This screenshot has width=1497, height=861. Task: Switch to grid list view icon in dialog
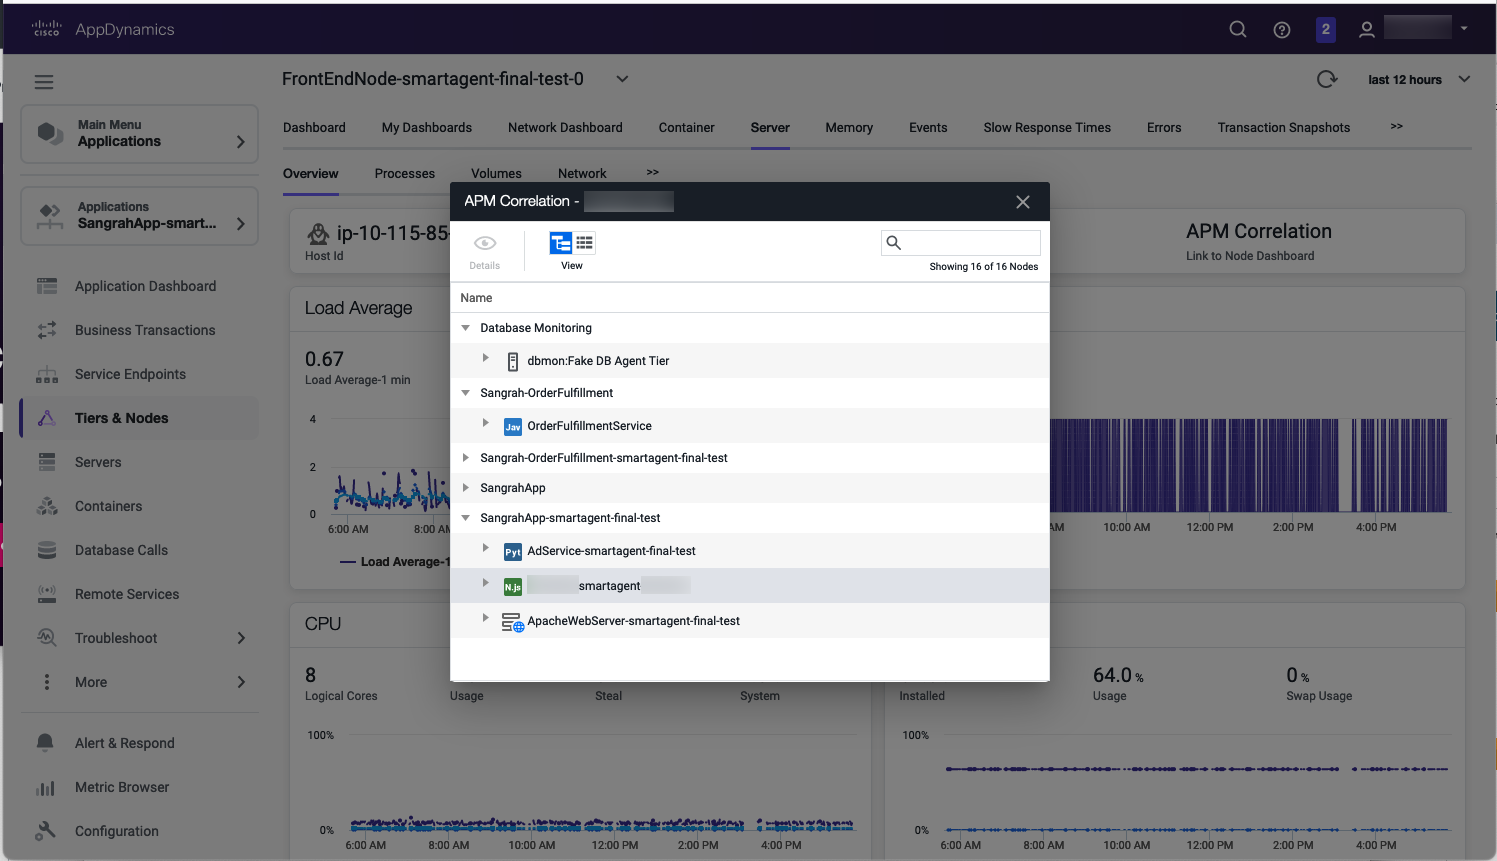(x=585, y=243)
